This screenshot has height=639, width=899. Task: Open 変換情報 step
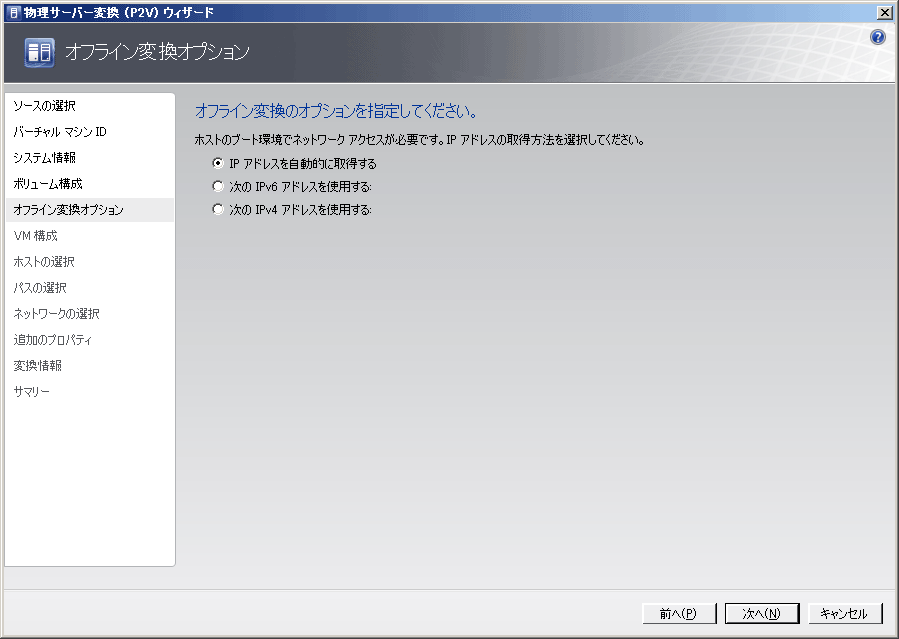(38, 366)
